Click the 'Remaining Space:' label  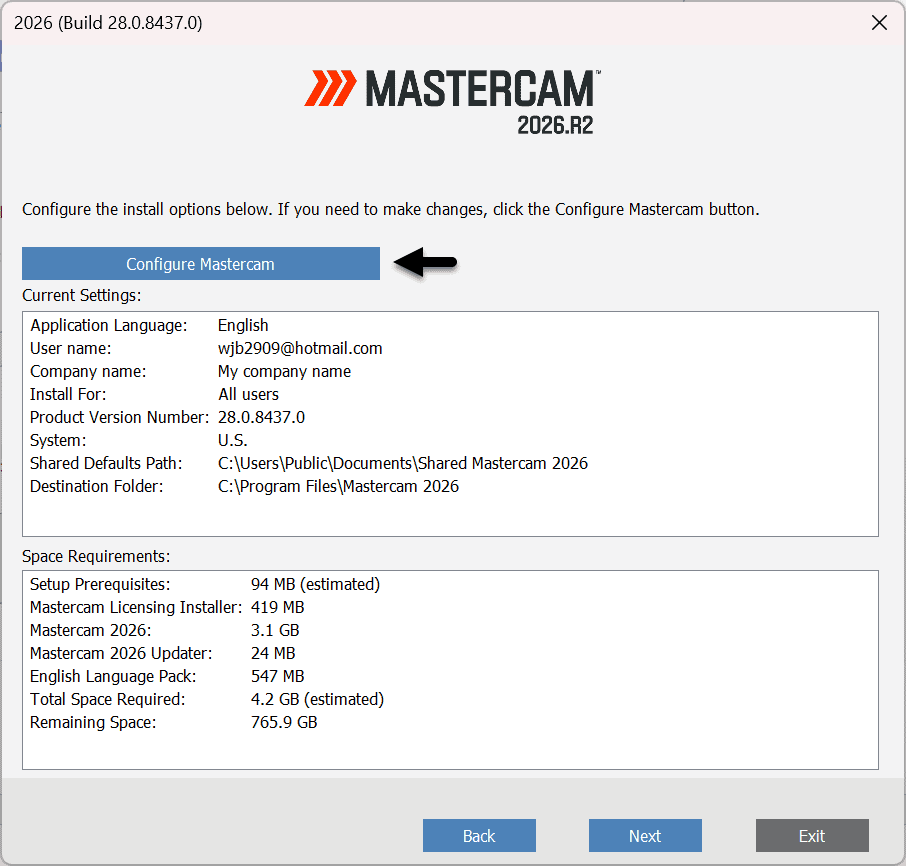point(93,722)
